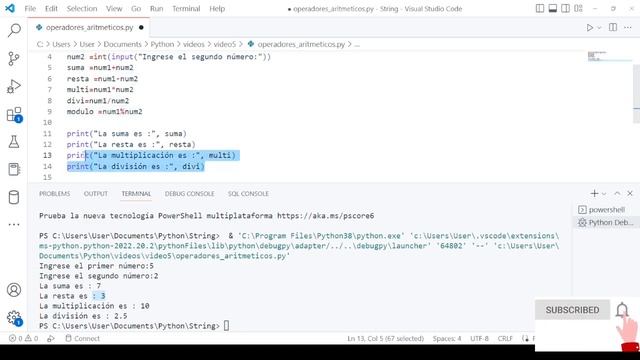
Task: Open the Testing flask view
Action: [x=14, y=142]
